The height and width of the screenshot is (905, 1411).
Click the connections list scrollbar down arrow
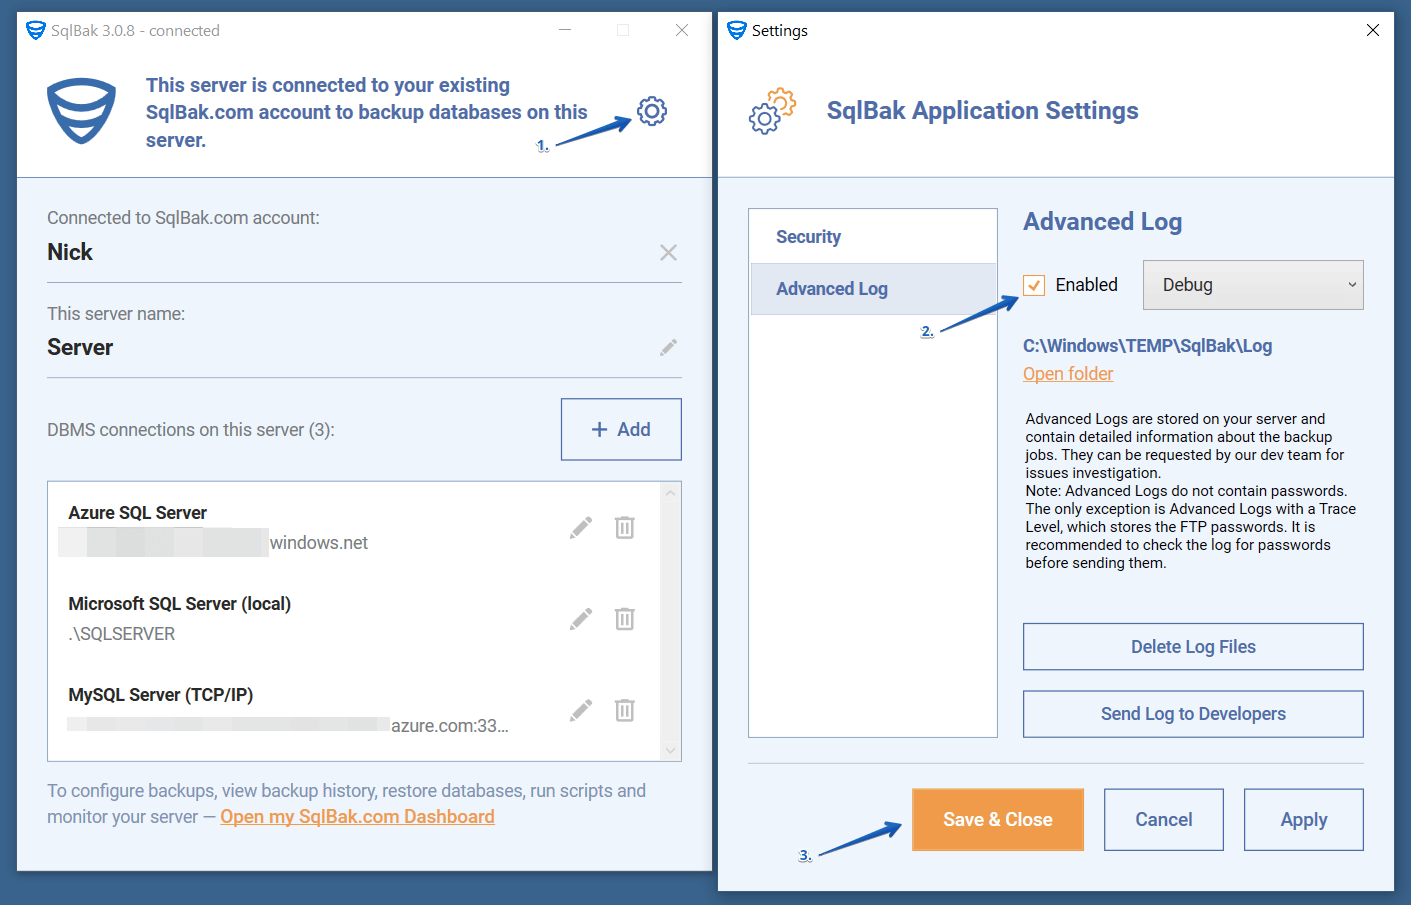pos(671,750)
